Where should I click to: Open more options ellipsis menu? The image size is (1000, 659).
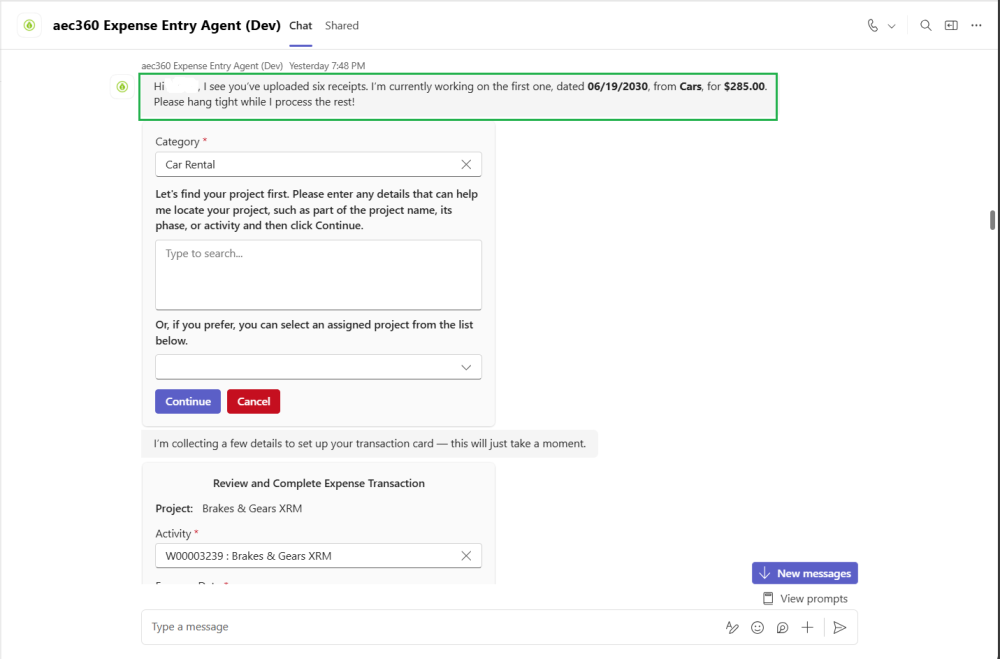pos(976,26)
